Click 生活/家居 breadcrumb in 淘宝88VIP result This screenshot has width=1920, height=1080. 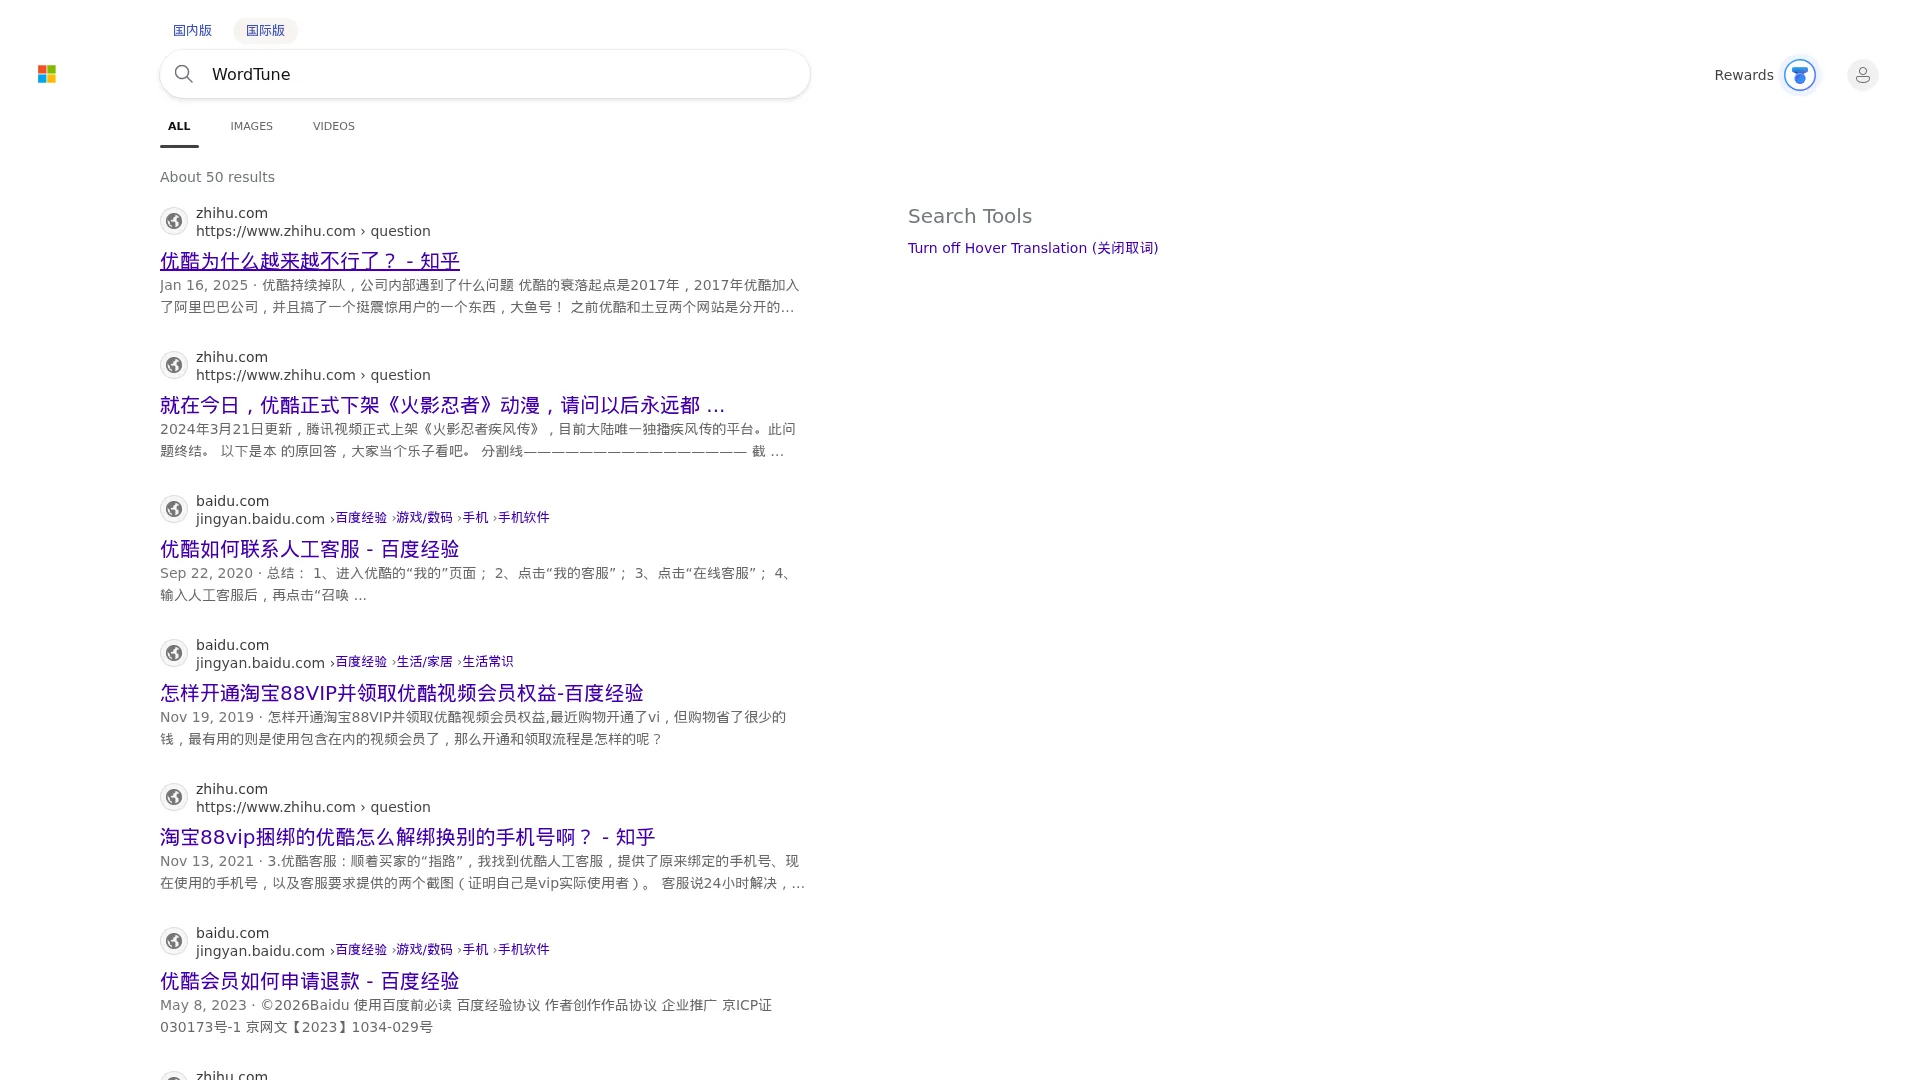(424, 662)
